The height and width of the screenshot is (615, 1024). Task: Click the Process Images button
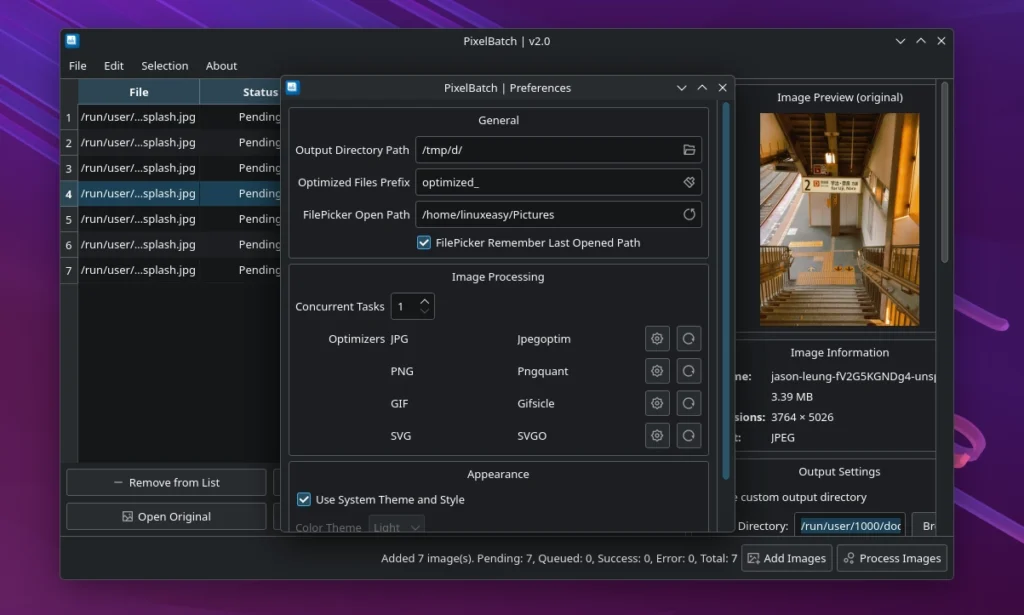point(891,558)
